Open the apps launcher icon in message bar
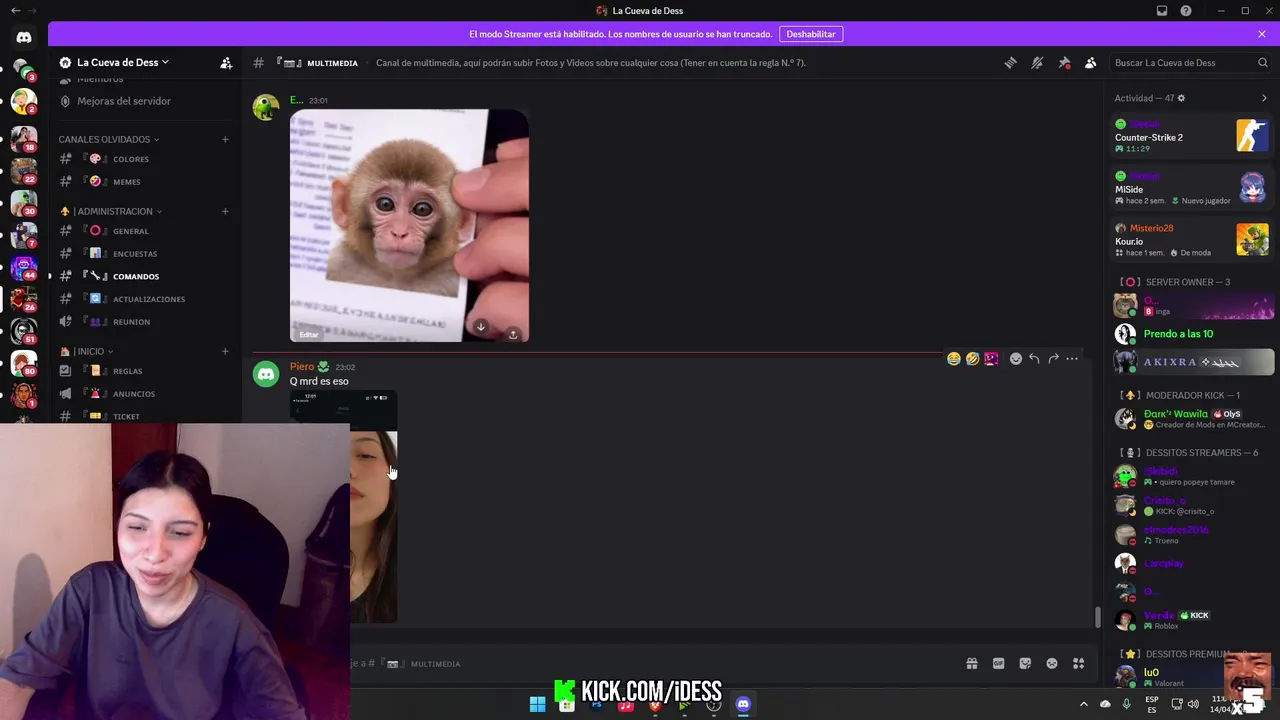Image resolution: width=1280 pixels, height=720 pixels. pyautogui.click(x=1079, y=663)
